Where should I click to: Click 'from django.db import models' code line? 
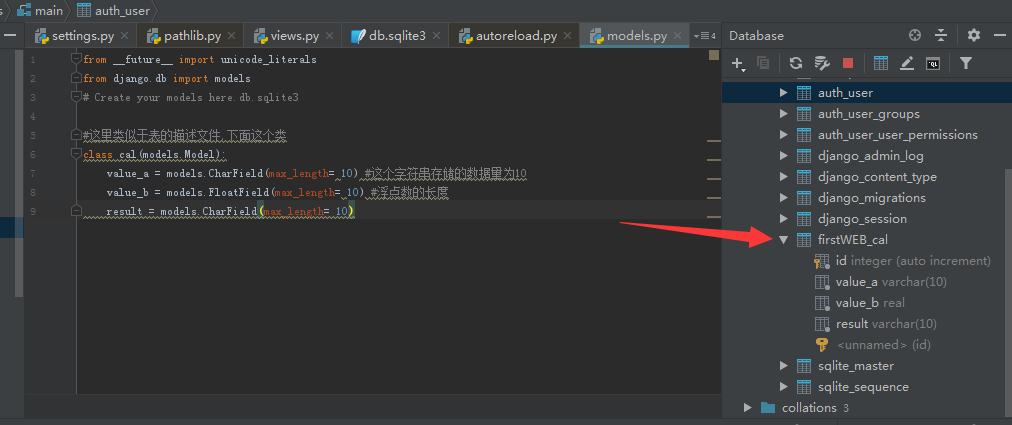(167, 78)
